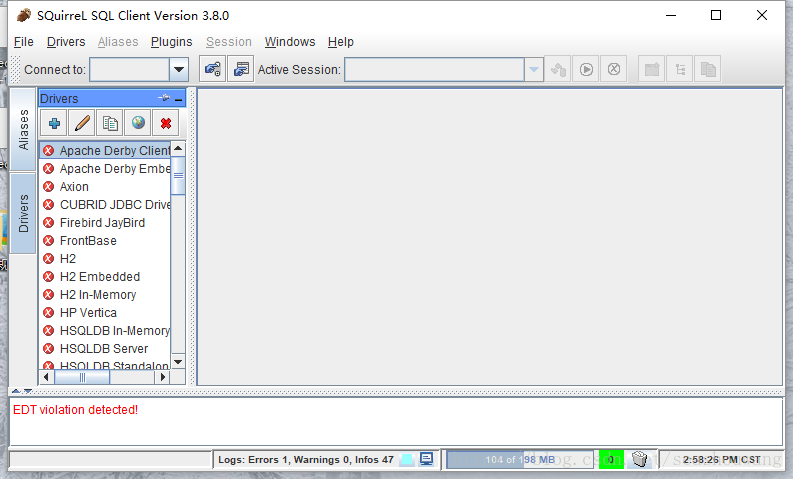Click the driver list horizontal scrollbar thumb
793x479 pixels.
pos(82,377)
